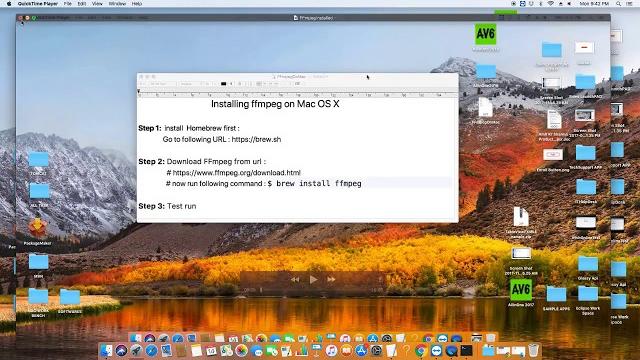
Task: Open the Help menu in the top menu bar
Action: 137,3
